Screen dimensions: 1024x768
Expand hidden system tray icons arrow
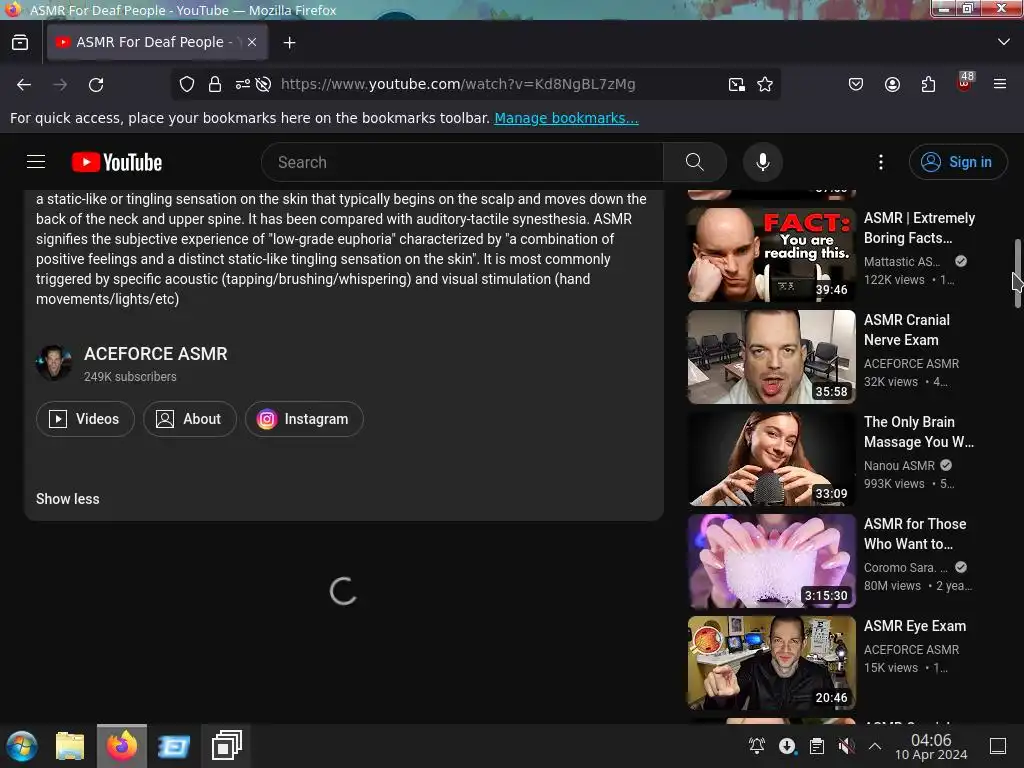pos(875,746)
